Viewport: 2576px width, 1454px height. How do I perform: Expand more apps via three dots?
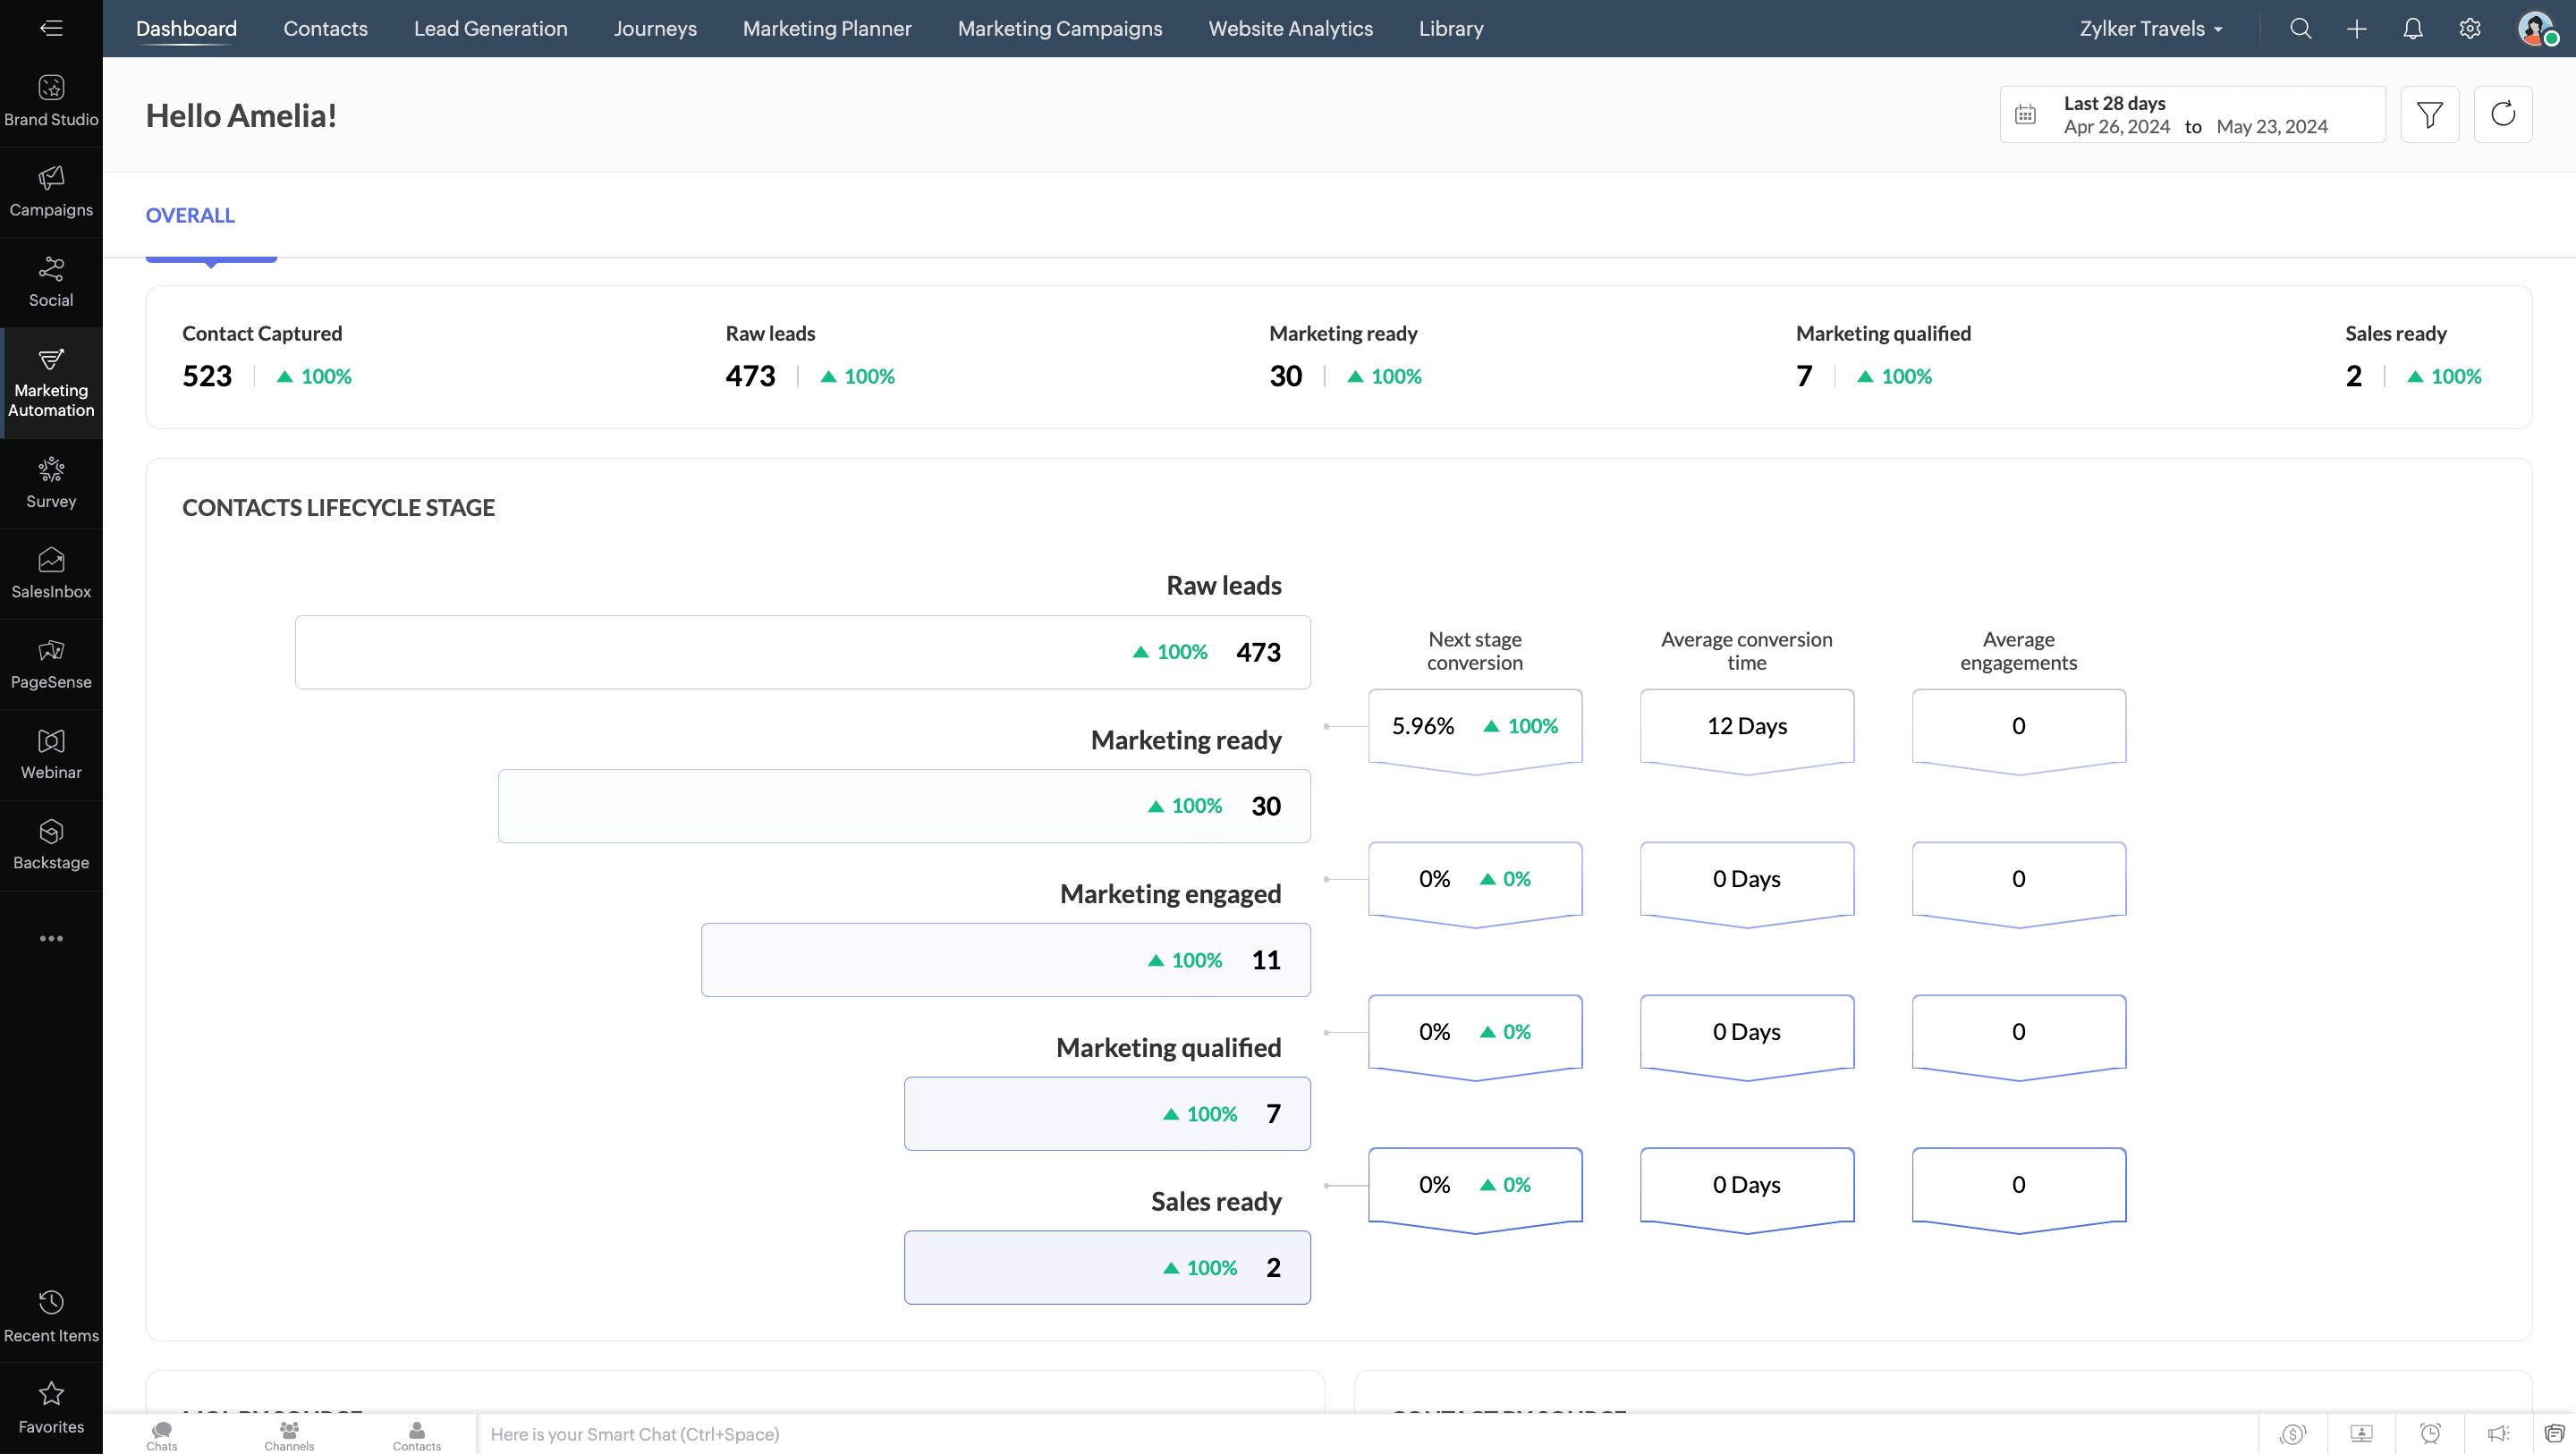[x=51, y=938]
